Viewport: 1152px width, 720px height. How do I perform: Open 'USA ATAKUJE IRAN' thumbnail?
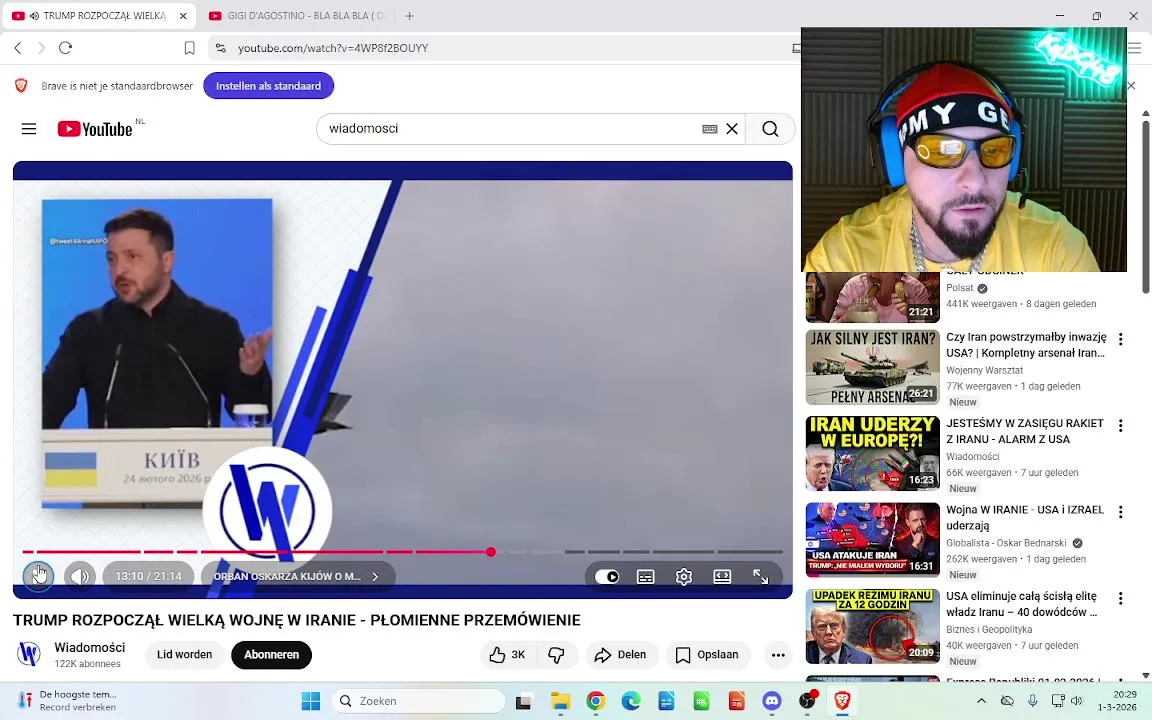(x=873, y=540)
